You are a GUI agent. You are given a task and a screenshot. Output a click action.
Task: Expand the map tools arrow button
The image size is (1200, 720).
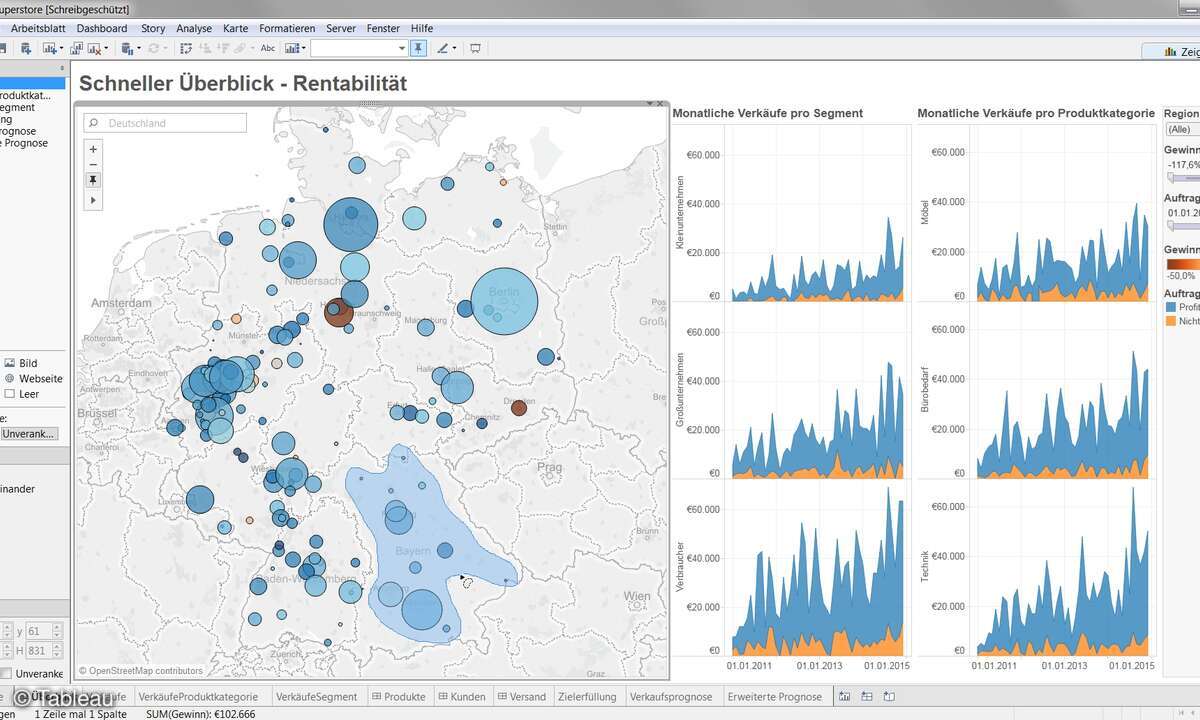click(x=93, y=200)
